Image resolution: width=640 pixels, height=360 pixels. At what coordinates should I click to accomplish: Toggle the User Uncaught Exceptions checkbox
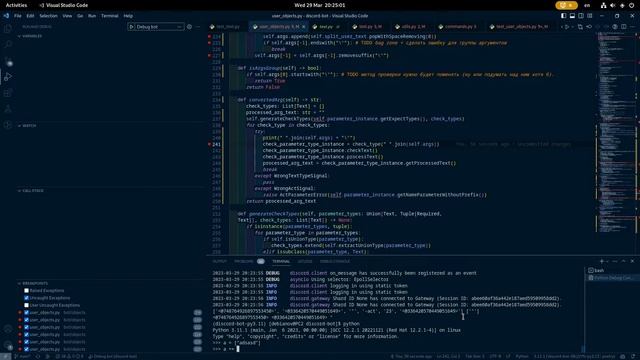pos(27,305)
